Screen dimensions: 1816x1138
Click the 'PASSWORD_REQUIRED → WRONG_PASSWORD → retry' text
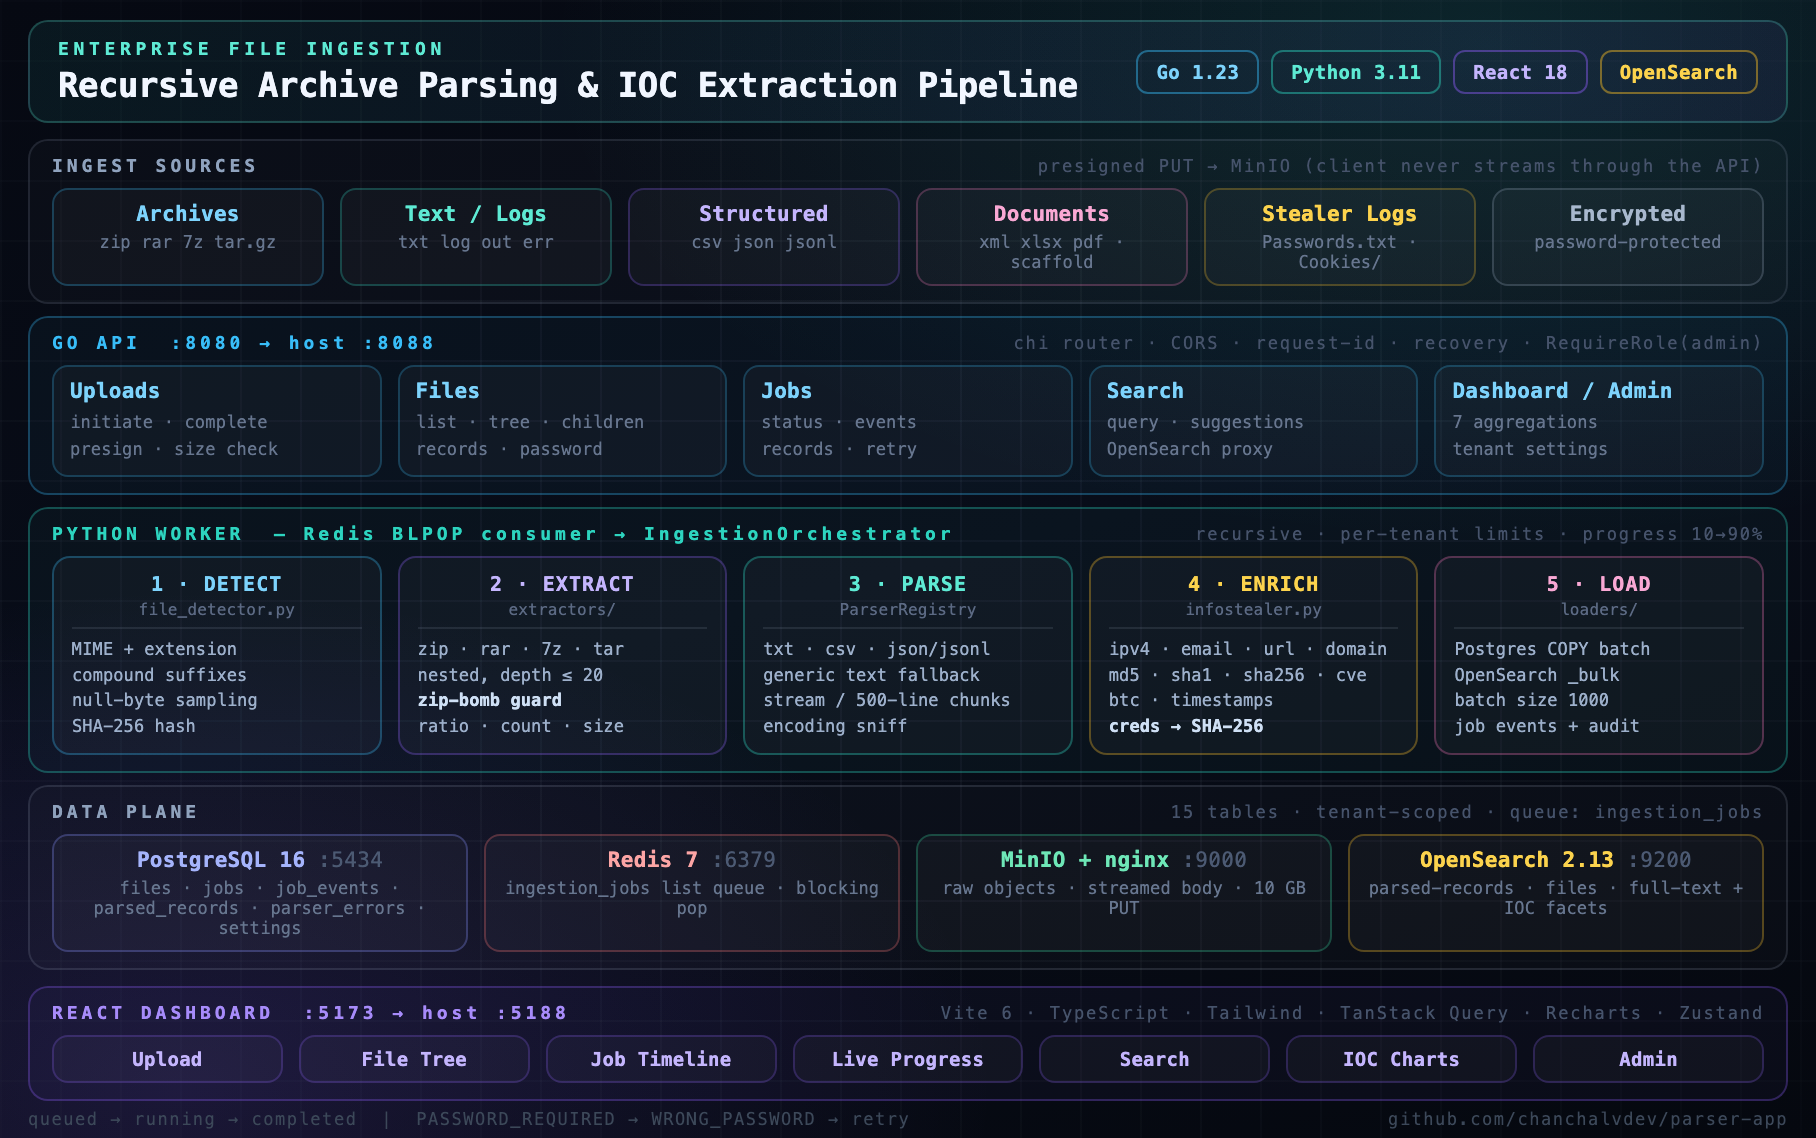pos(663,1119)
